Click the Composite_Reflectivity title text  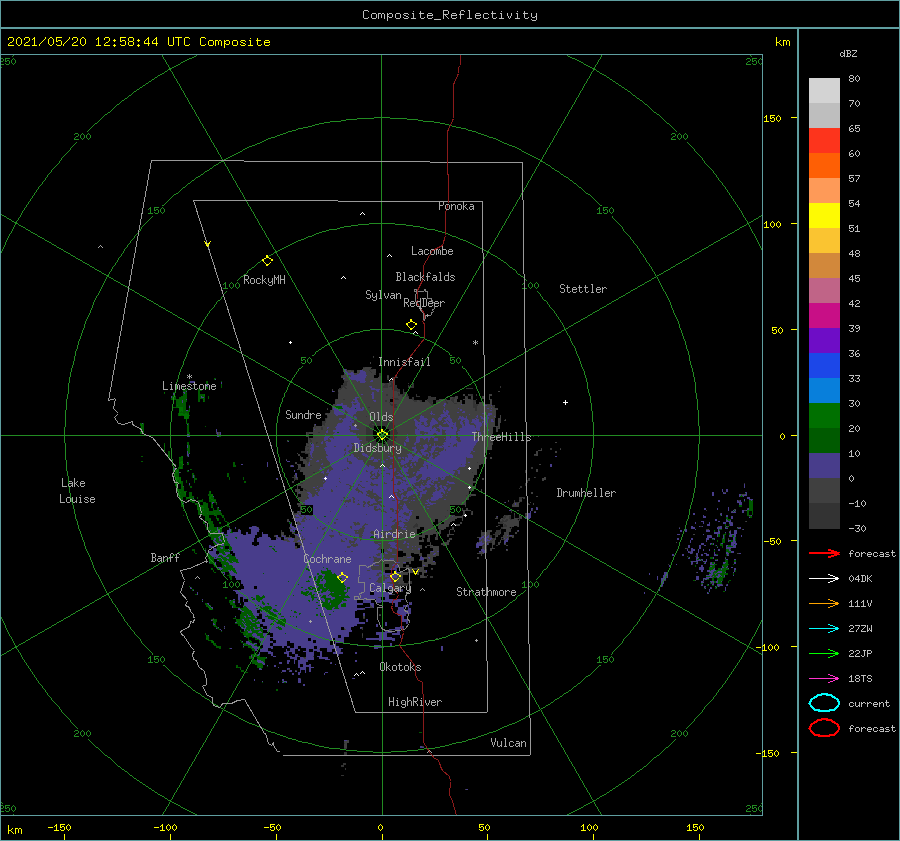(x=450, y=15)
